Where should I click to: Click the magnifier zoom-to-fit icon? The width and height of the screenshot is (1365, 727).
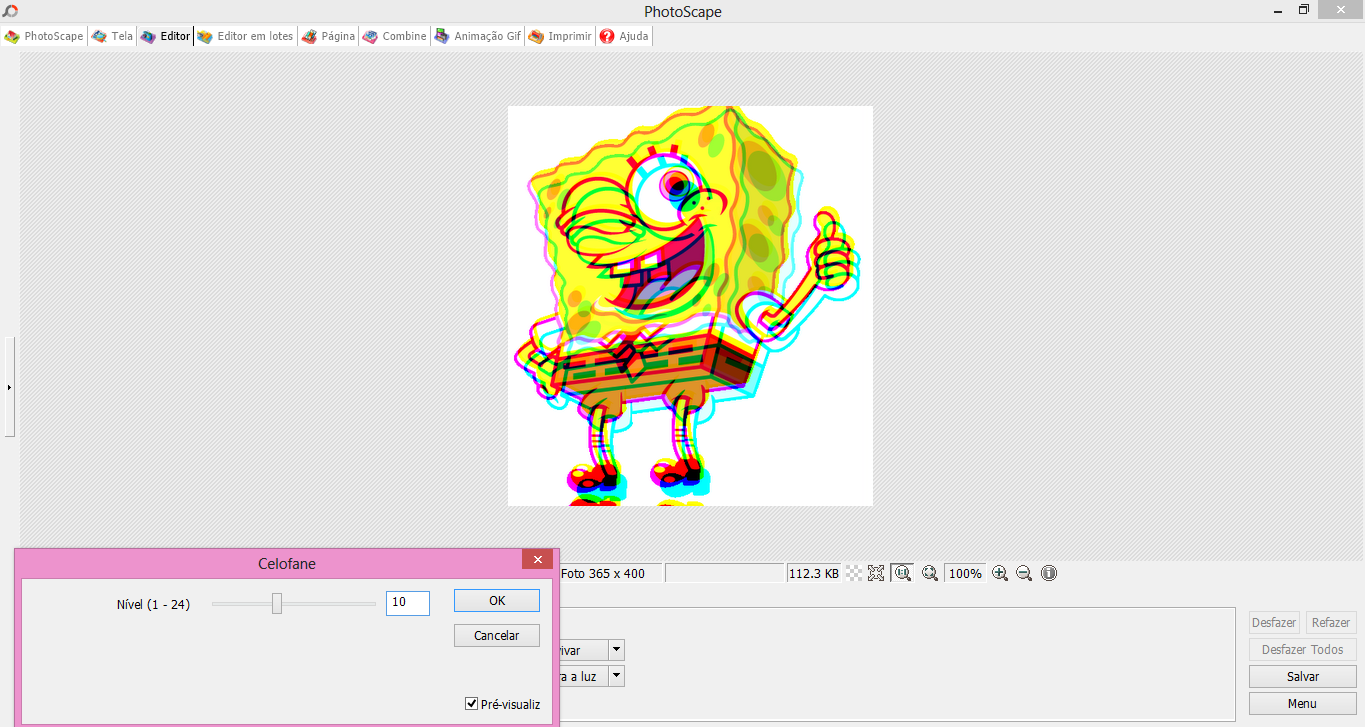coord(930,573)
